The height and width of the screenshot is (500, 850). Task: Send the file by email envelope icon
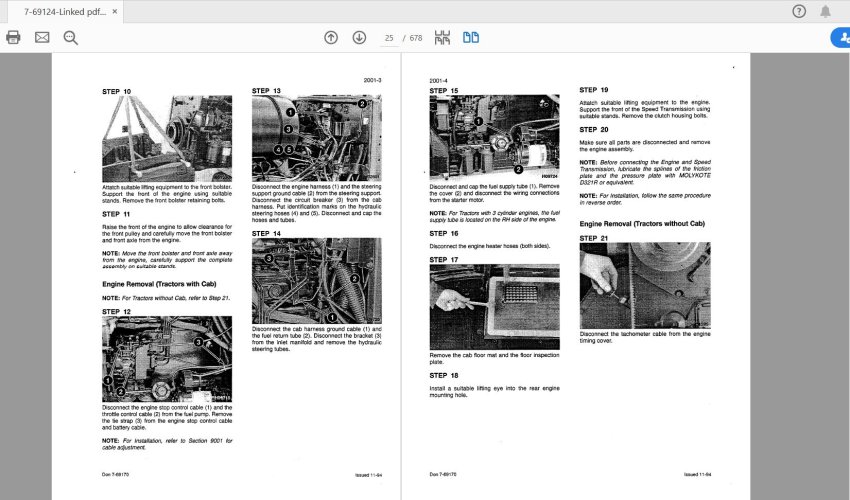(42, 38)
